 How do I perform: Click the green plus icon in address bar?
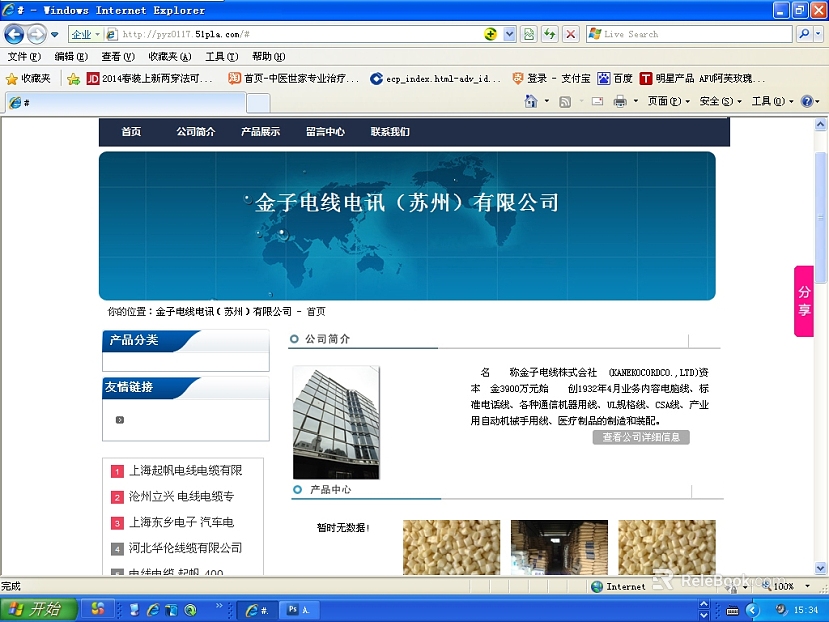pos(491,34)
